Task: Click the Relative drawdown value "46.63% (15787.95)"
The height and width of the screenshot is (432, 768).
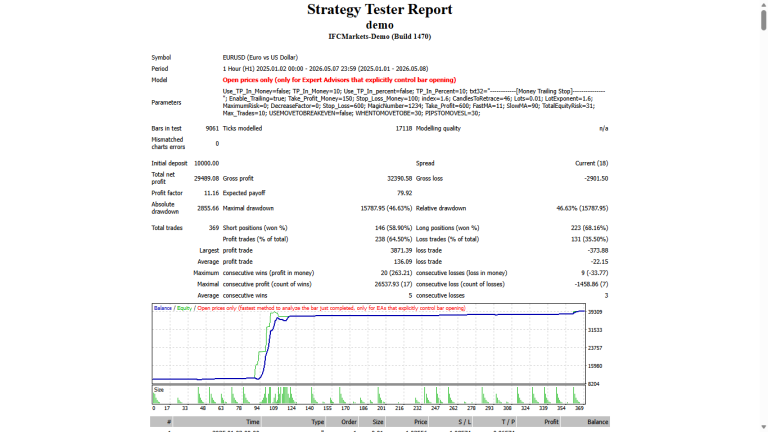Action: 582,209
